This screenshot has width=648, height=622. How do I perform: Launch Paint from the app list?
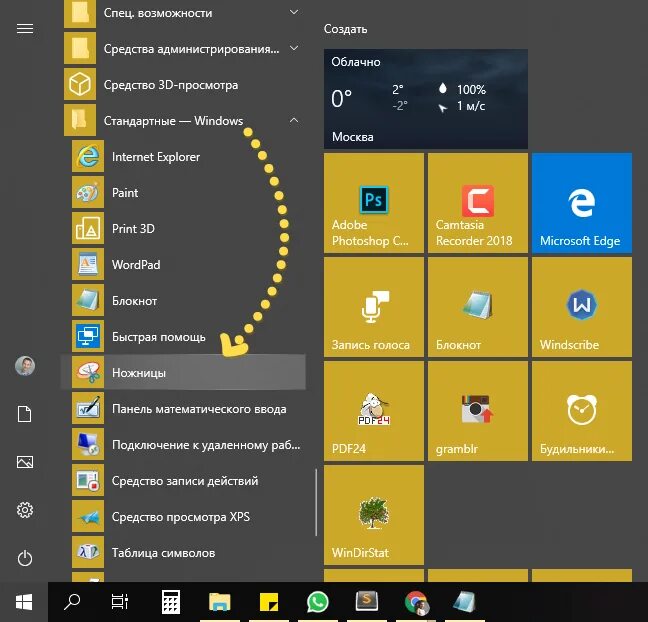click(184, 193)
